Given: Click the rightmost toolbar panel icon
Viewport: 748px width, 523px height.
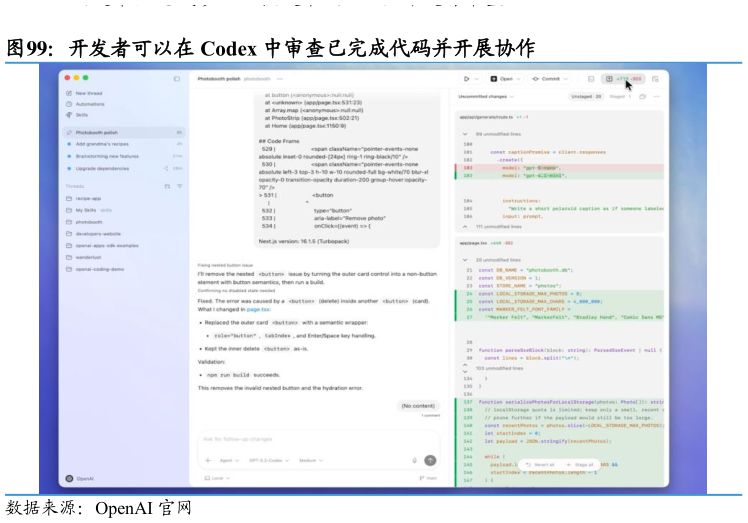Looking at the screenshot, I should pos(655,79).
